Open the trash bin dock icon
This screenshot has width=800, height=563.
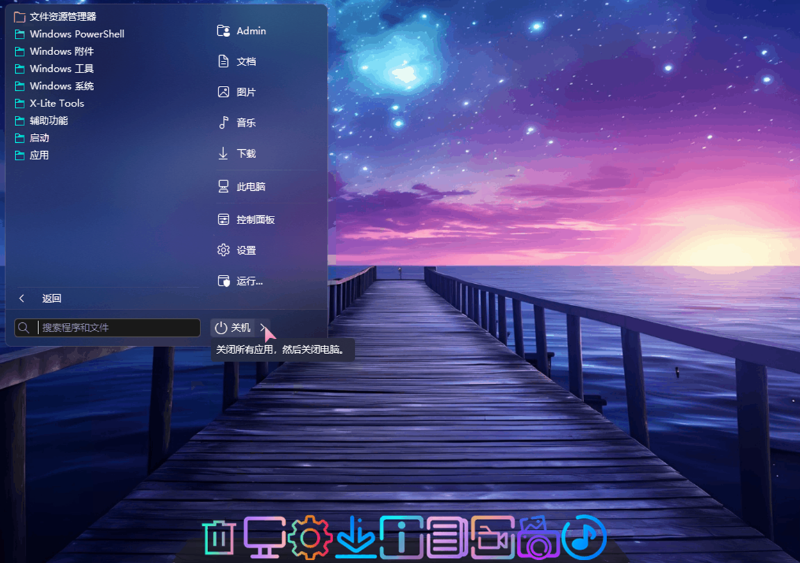coord(219,537)
